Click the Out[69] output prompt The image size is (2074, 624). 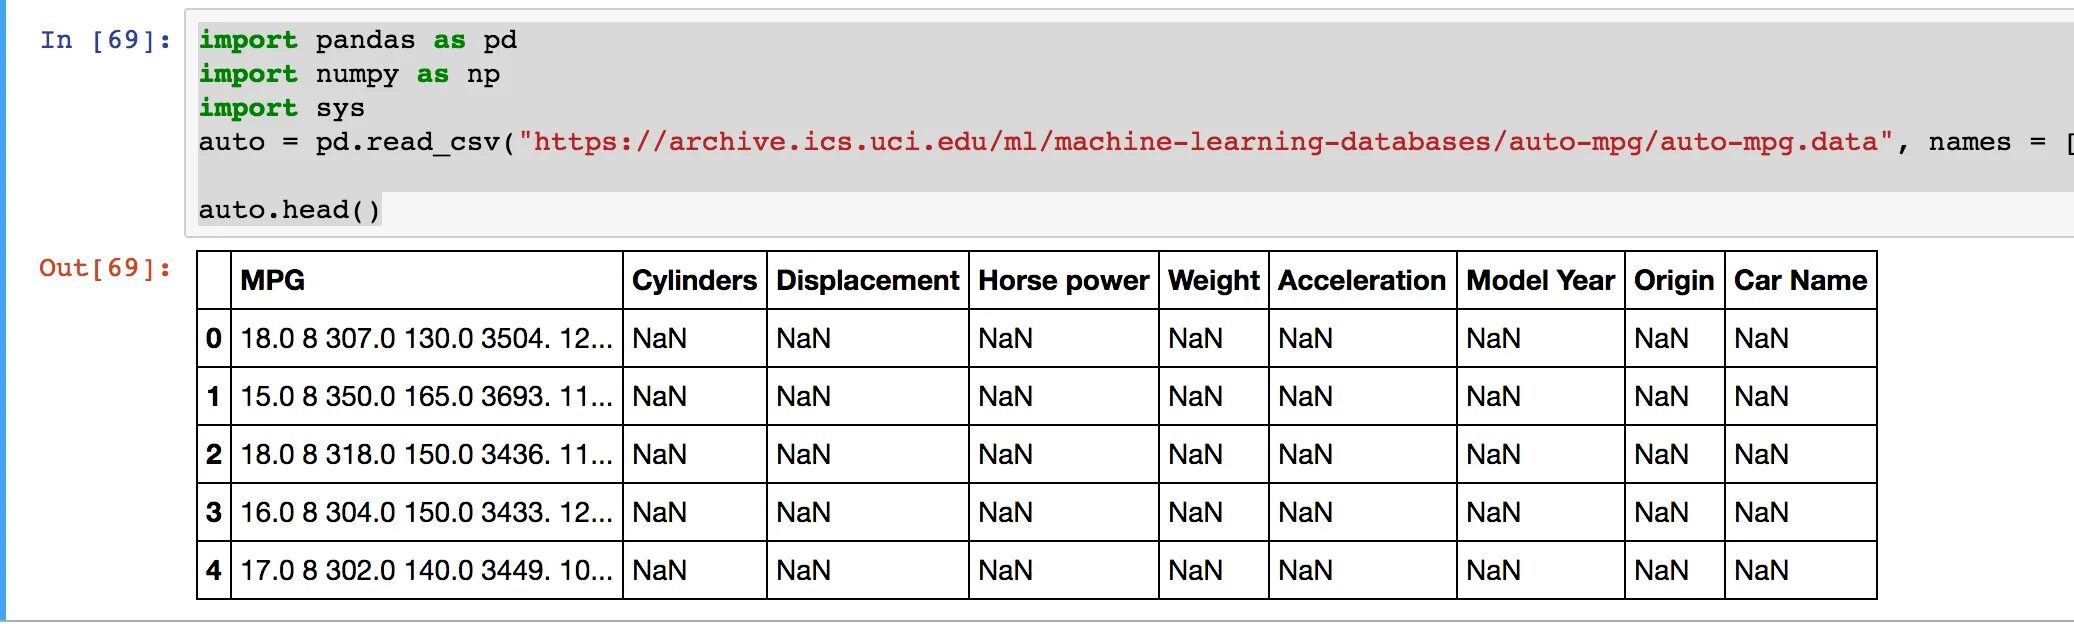(105, 268)
